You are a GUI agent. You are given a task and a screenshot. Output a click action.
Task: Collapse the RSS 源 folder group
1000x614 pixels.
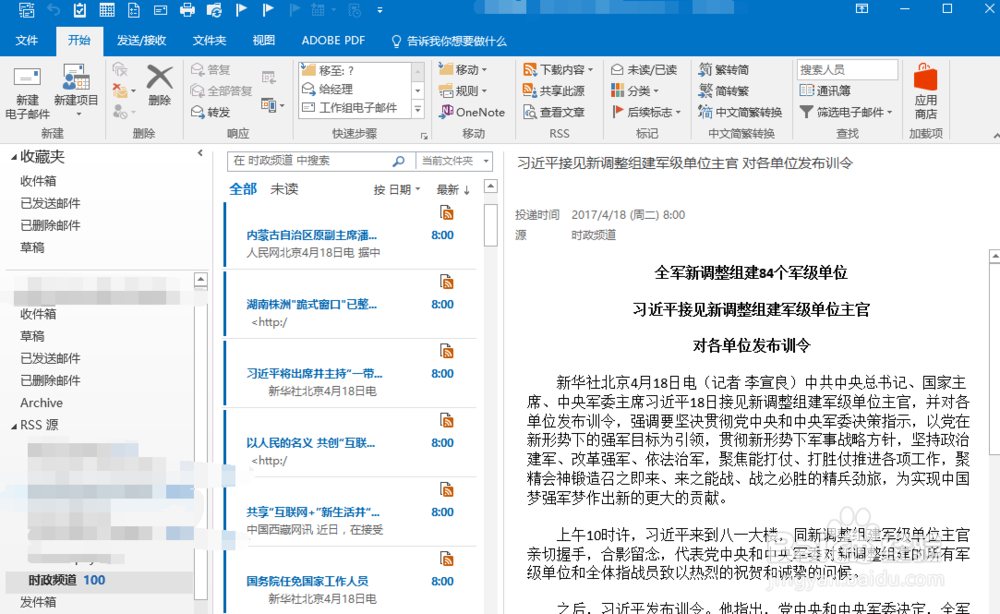[14, 424]
